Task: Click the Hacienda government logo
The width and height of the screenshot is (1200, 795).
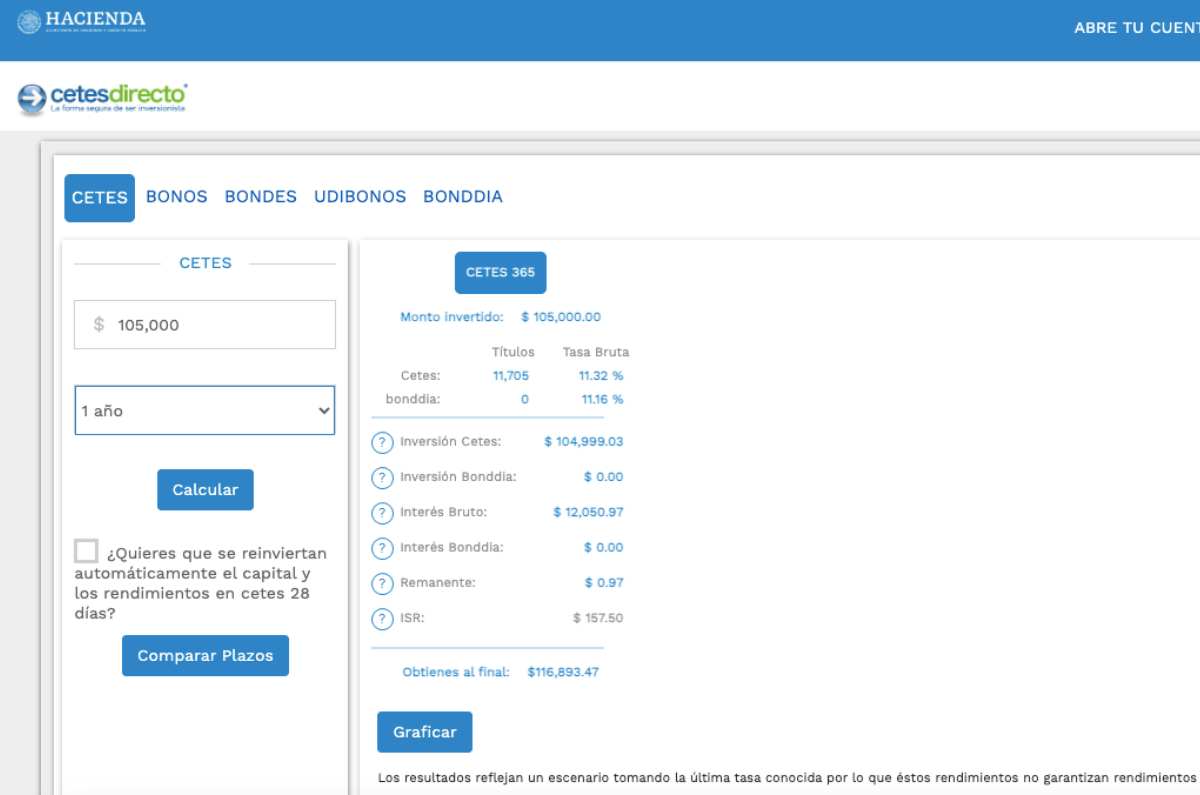Action: pos(82,23)
